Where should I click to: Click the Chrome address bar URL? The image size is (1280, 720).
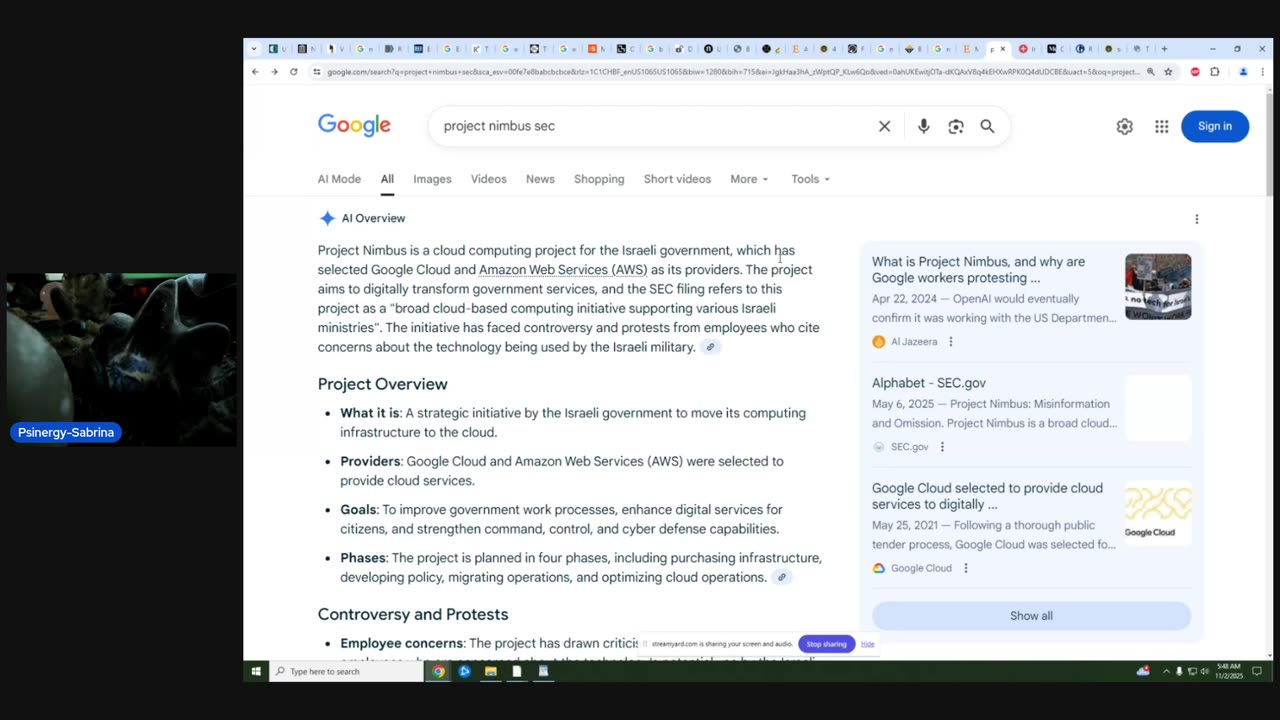(x=733, y=72)
